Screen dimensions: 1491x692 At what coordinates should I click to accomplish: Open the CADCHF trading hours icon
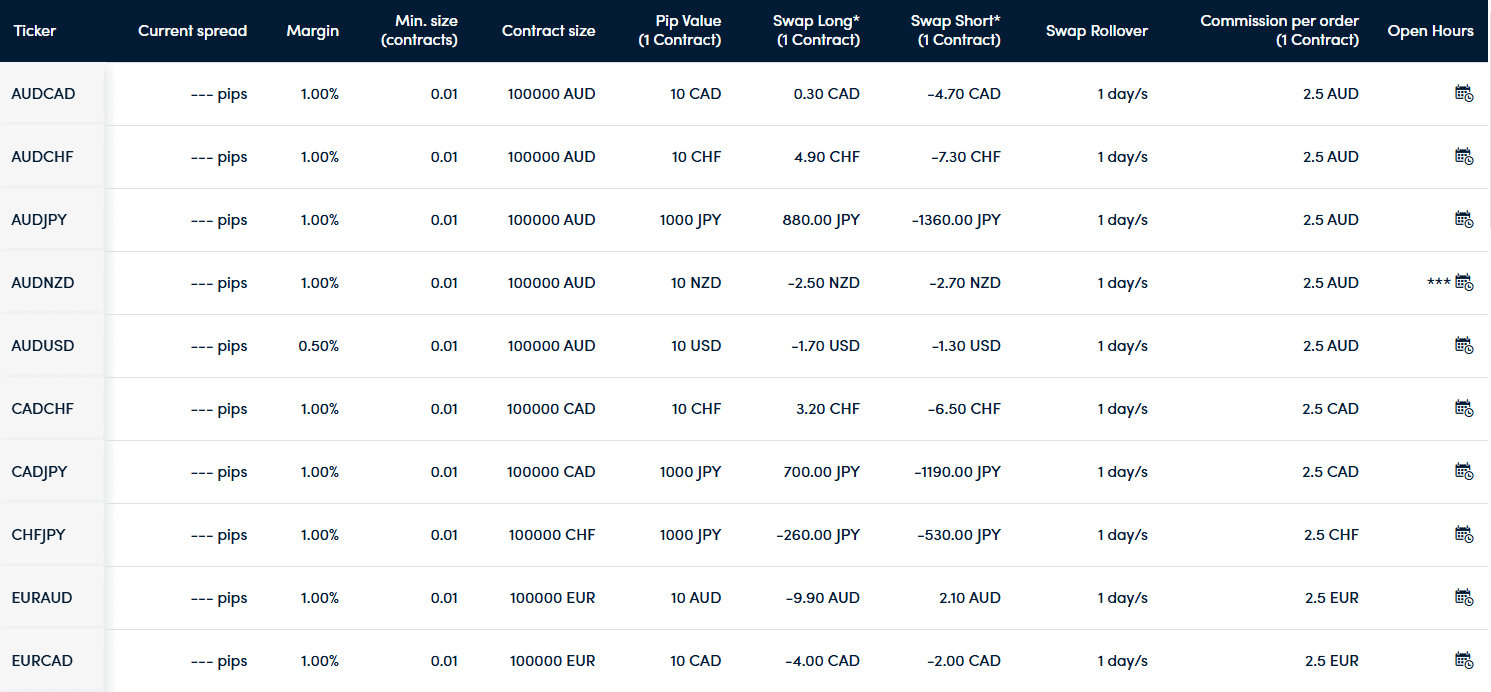1464,408
